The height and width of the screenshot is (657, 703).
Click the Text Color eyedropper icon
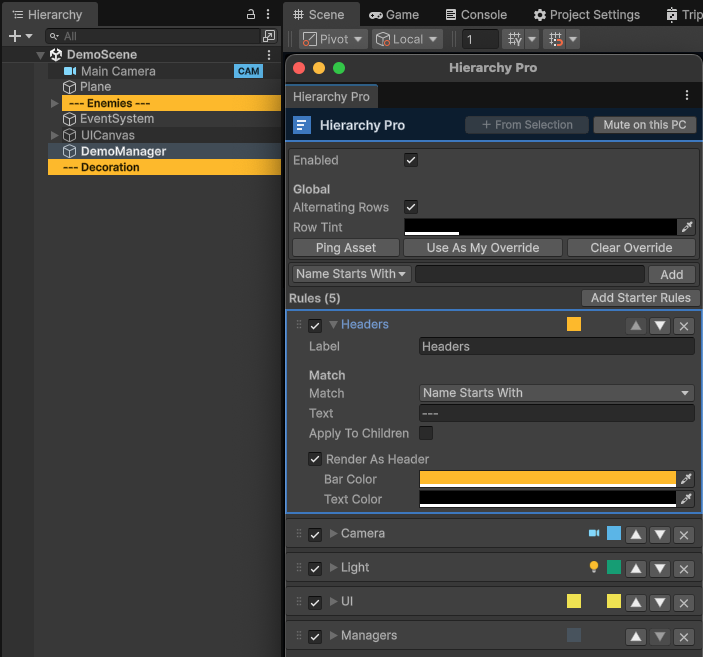click(686, 499)
